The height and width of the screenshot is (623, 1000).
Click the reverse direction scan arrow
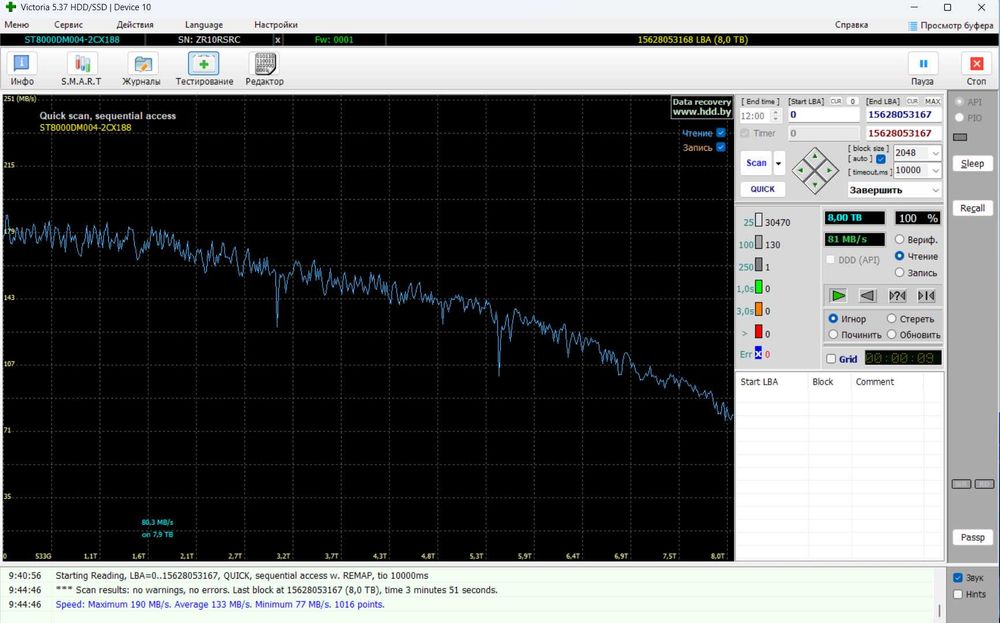pyautogui.click(x=868, y=295)
